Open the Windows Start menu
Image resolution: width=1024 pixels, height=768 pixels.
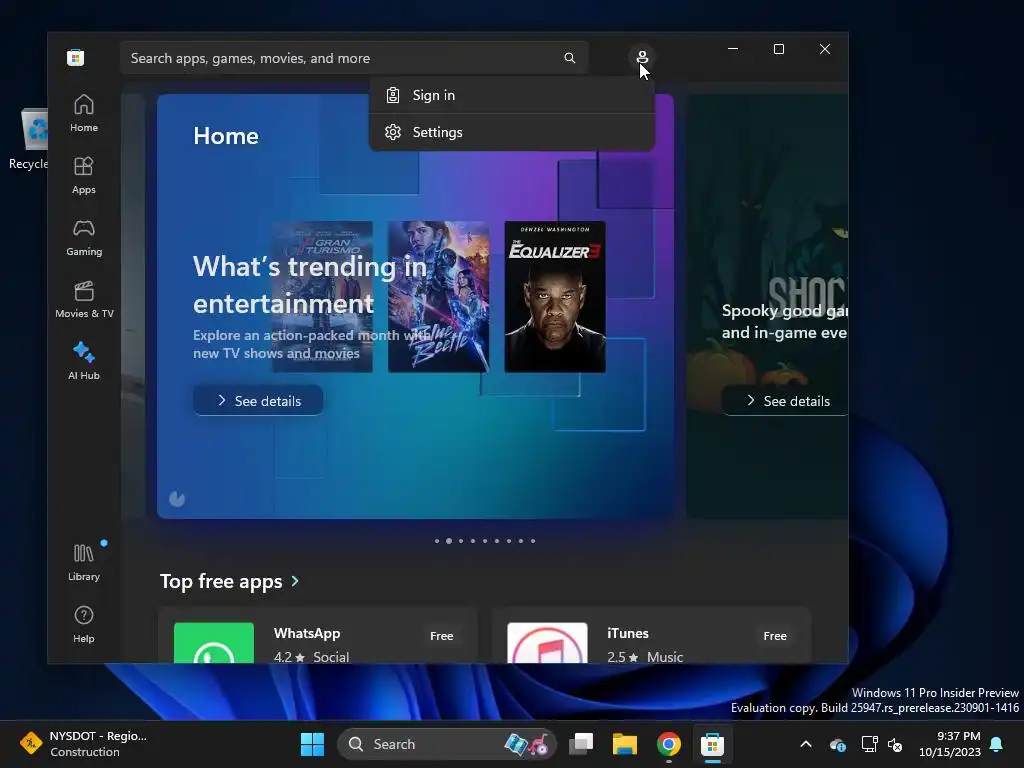pos(312,744)
